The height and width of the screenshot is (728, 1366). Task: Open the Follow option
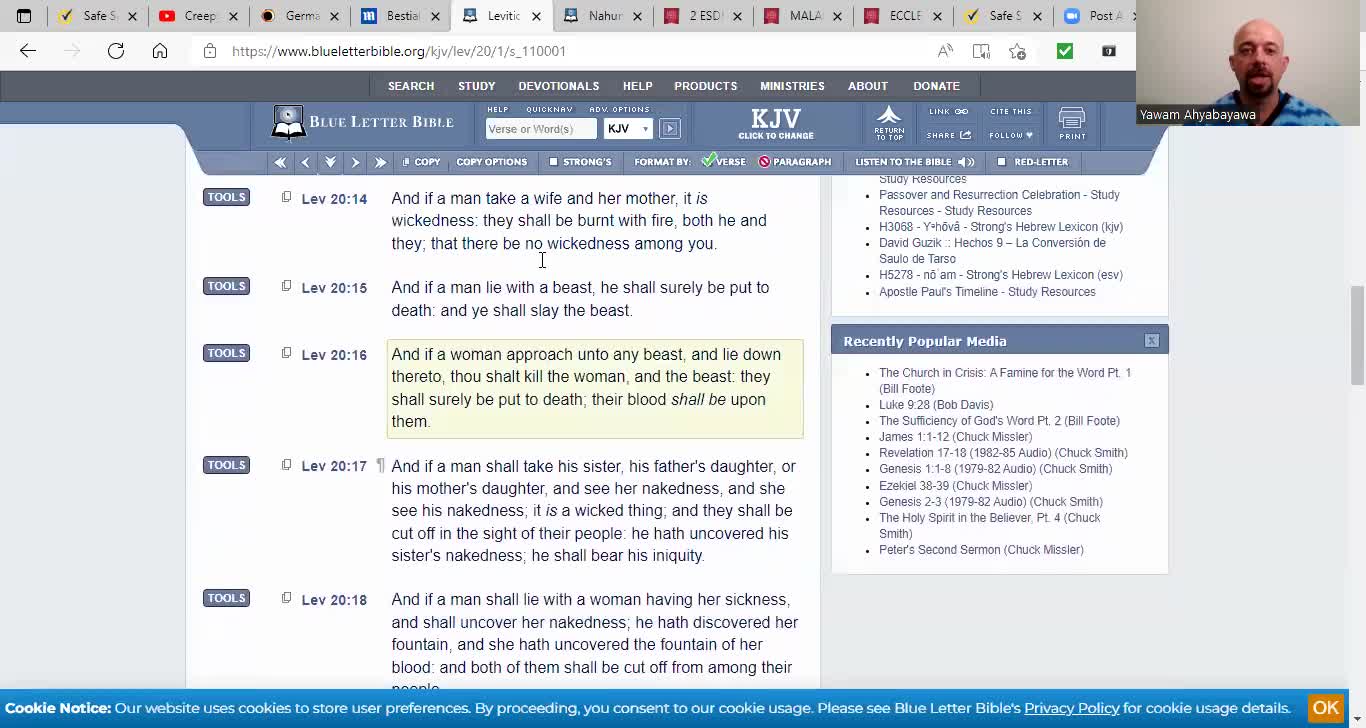(1011, 135)
